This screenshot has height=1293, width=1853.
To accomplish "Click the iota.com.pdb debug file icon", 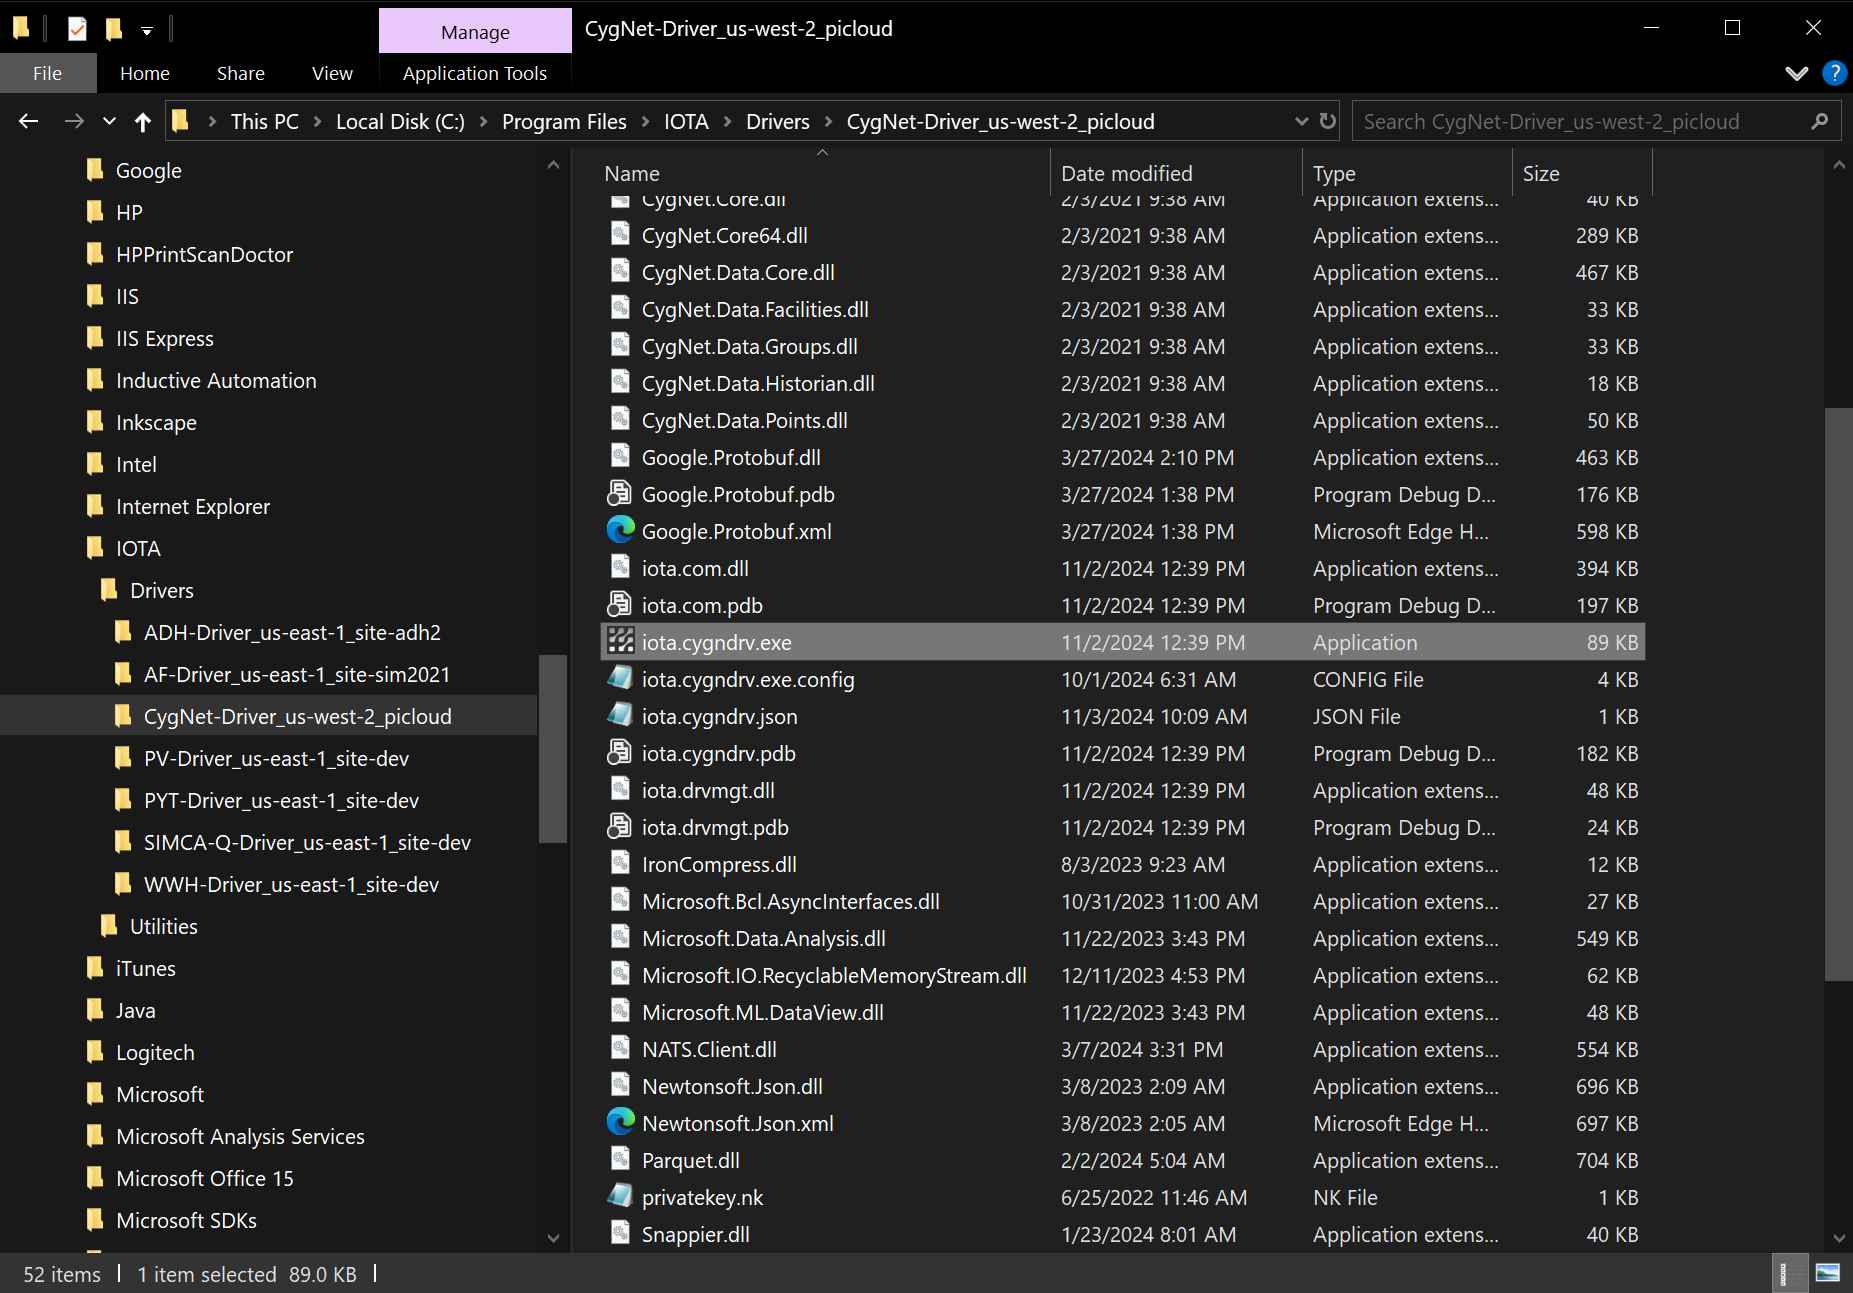I will [x=621, y=604].
